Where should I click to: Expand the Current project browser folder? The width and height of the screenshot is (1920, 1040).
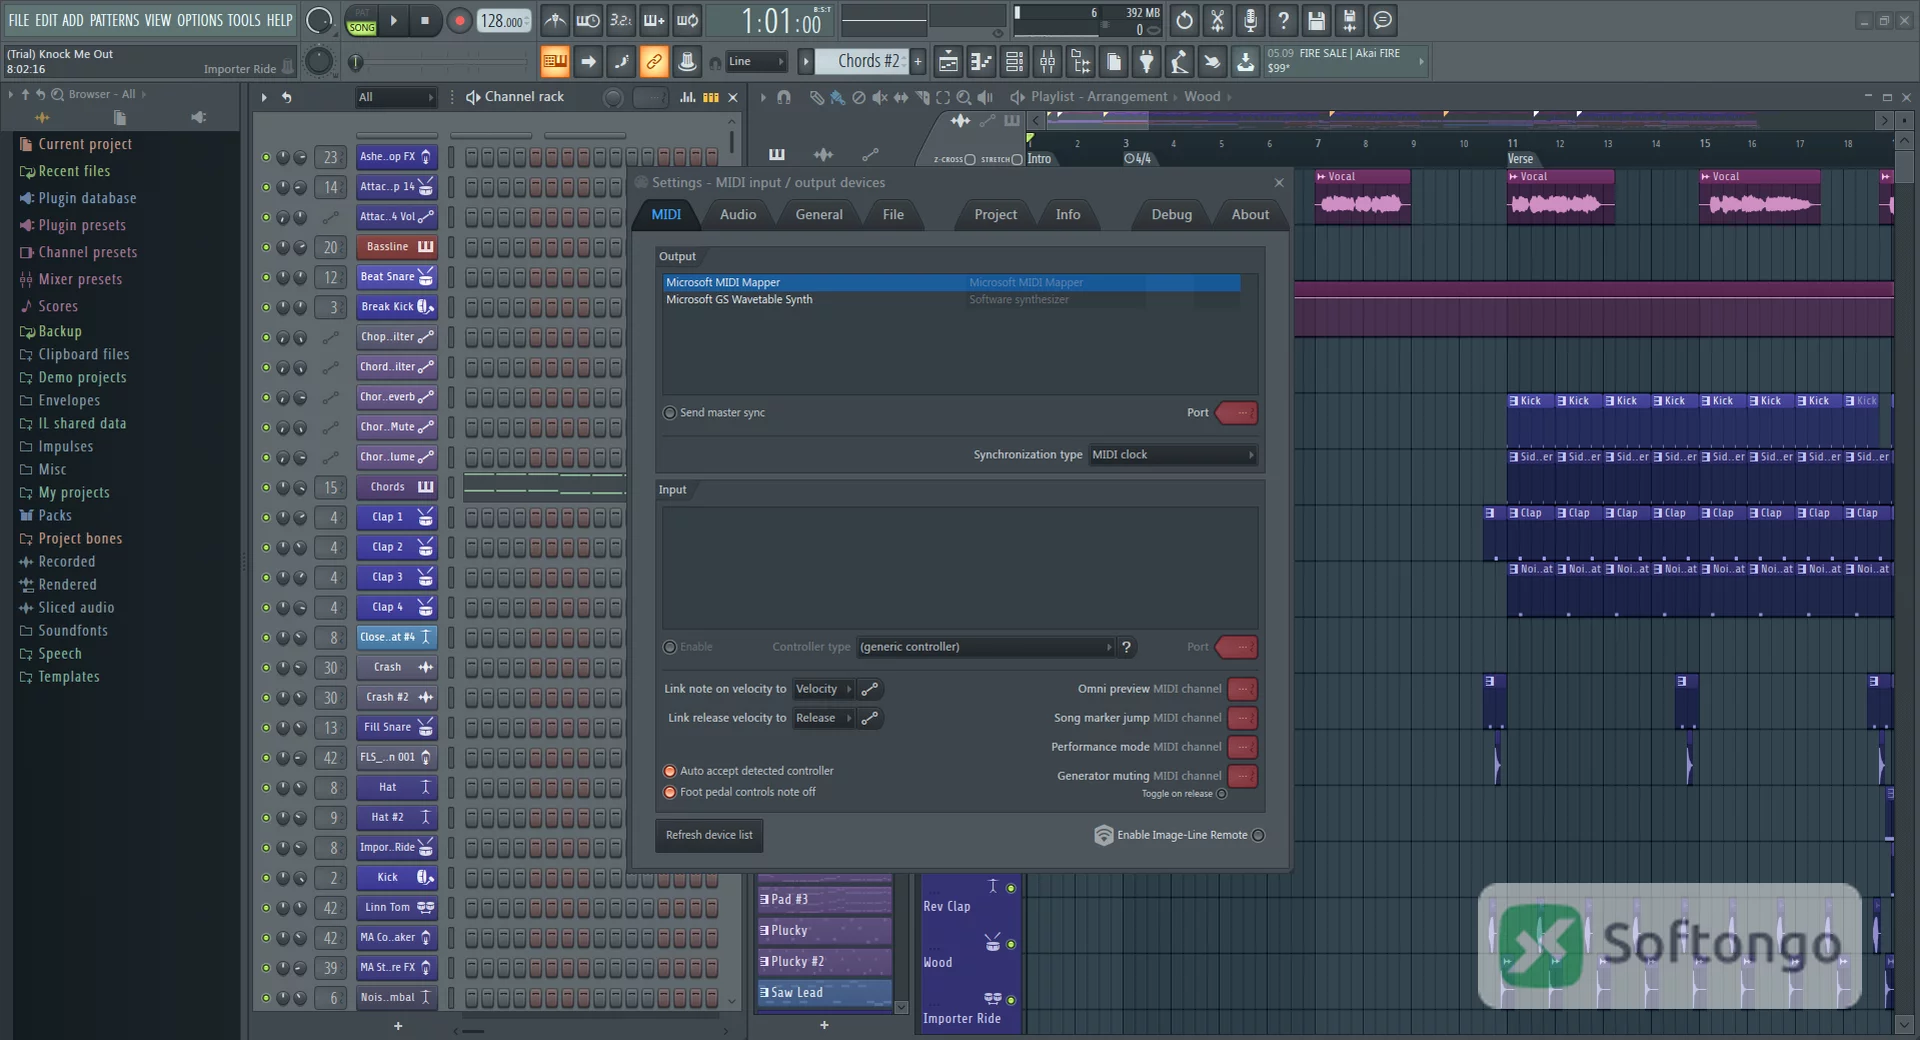(x=85, y=144)
